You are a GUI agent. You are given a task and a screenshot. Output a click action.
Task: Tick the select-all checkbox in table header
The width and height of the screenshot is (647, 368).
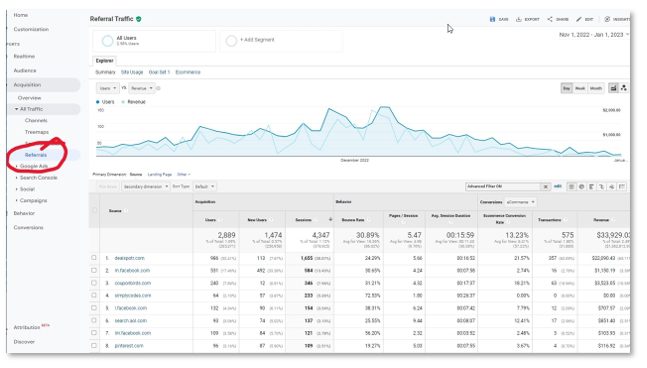(94, 210)
